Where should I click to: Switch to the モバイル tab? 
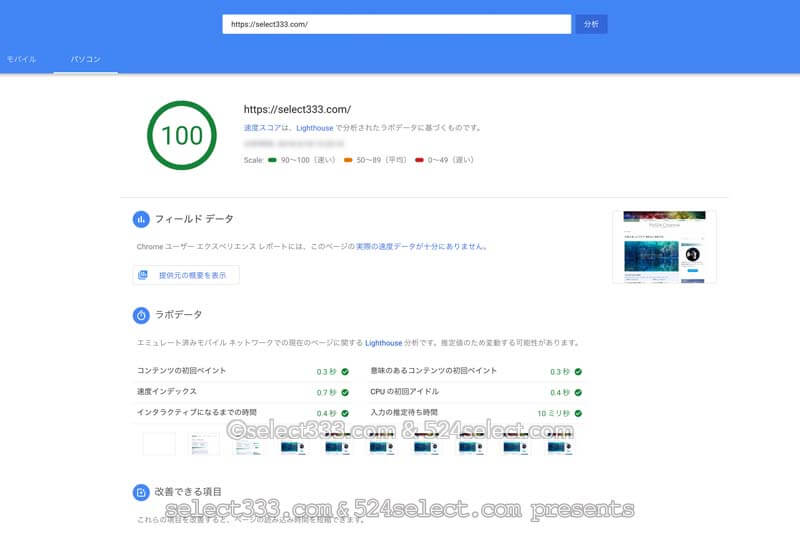tap(22, 59)
